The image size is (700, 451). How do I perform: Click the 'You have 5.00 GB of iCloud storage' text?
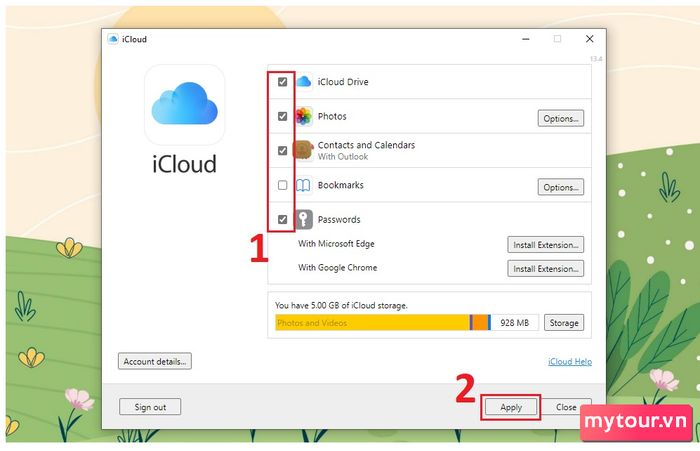(341, 305)
